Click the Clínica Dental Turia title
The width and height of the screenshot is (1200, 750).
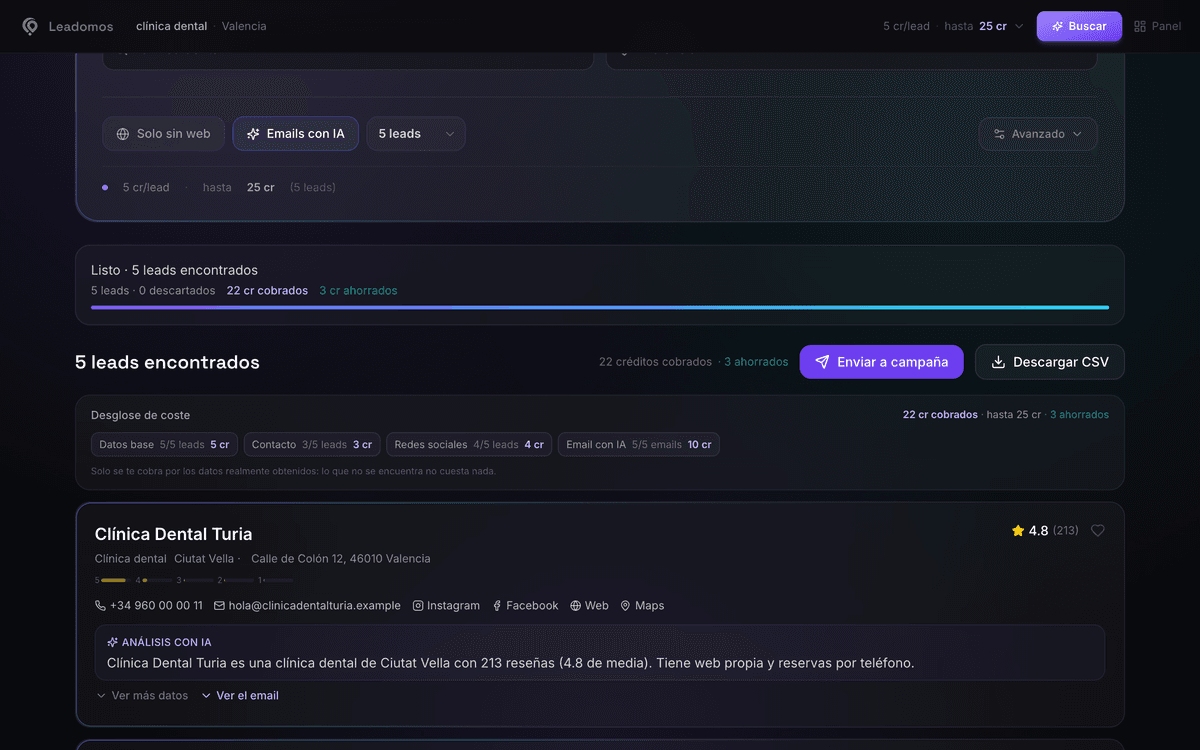(174, 534)
